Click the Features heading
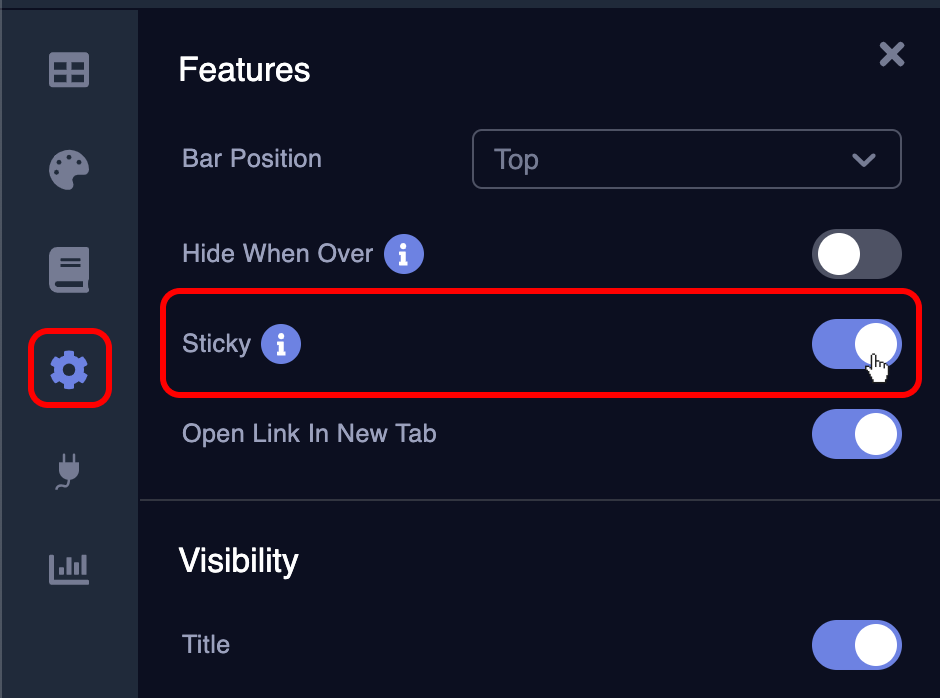The height and width of the screenshot is (698, 940). pyautogui.click(x=244, y=68)
